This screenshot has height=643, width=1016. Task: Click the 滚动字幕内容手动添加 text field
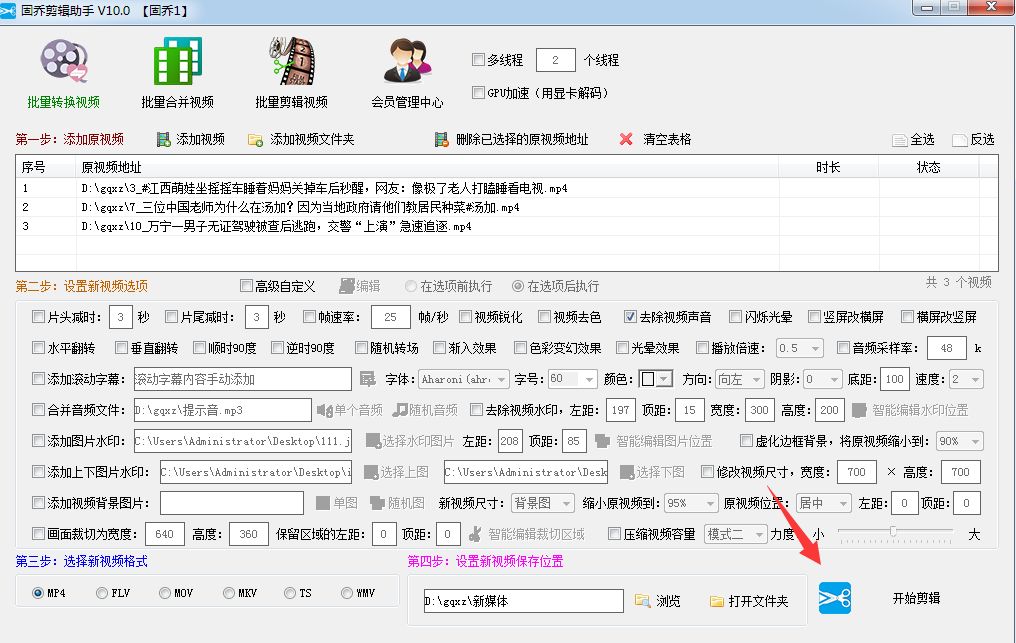pos(242,379)
